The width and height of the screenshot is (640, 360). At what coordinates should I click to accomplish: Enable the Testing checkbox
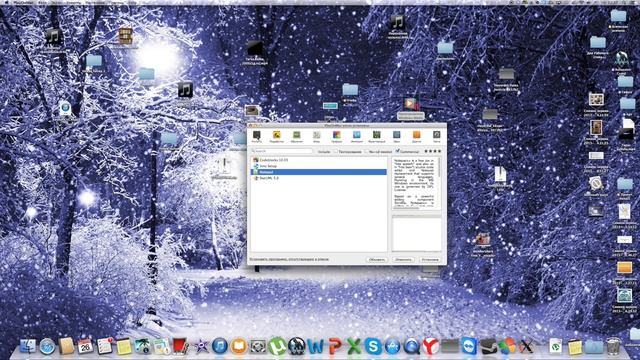(336, 151)
